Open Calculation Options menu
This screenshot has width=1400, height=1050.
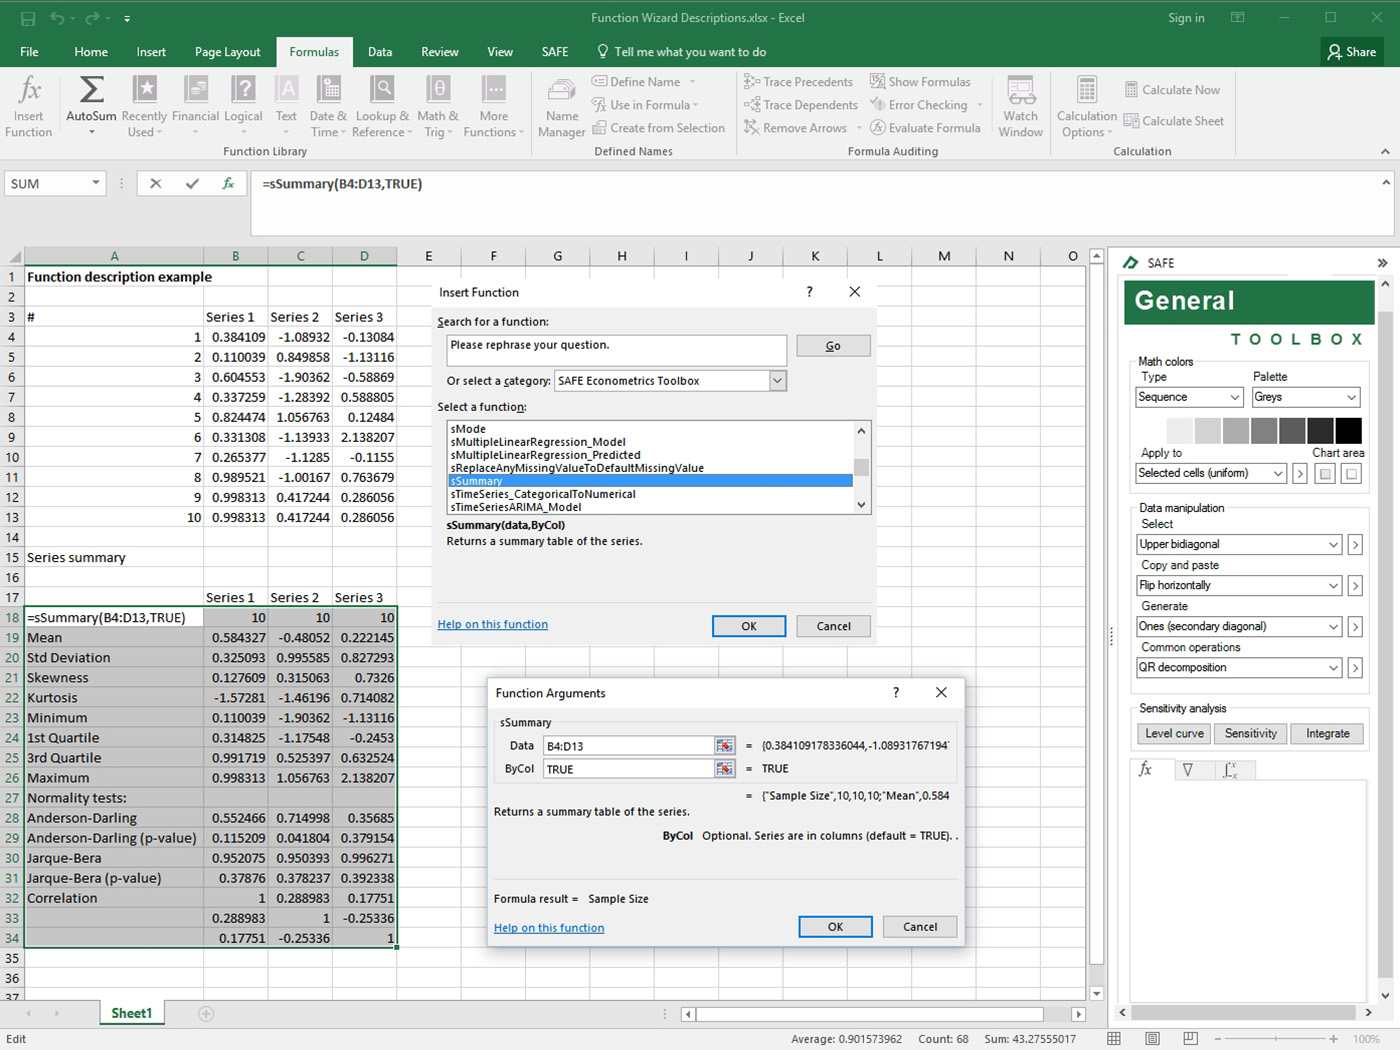[x=1087, y=107]
